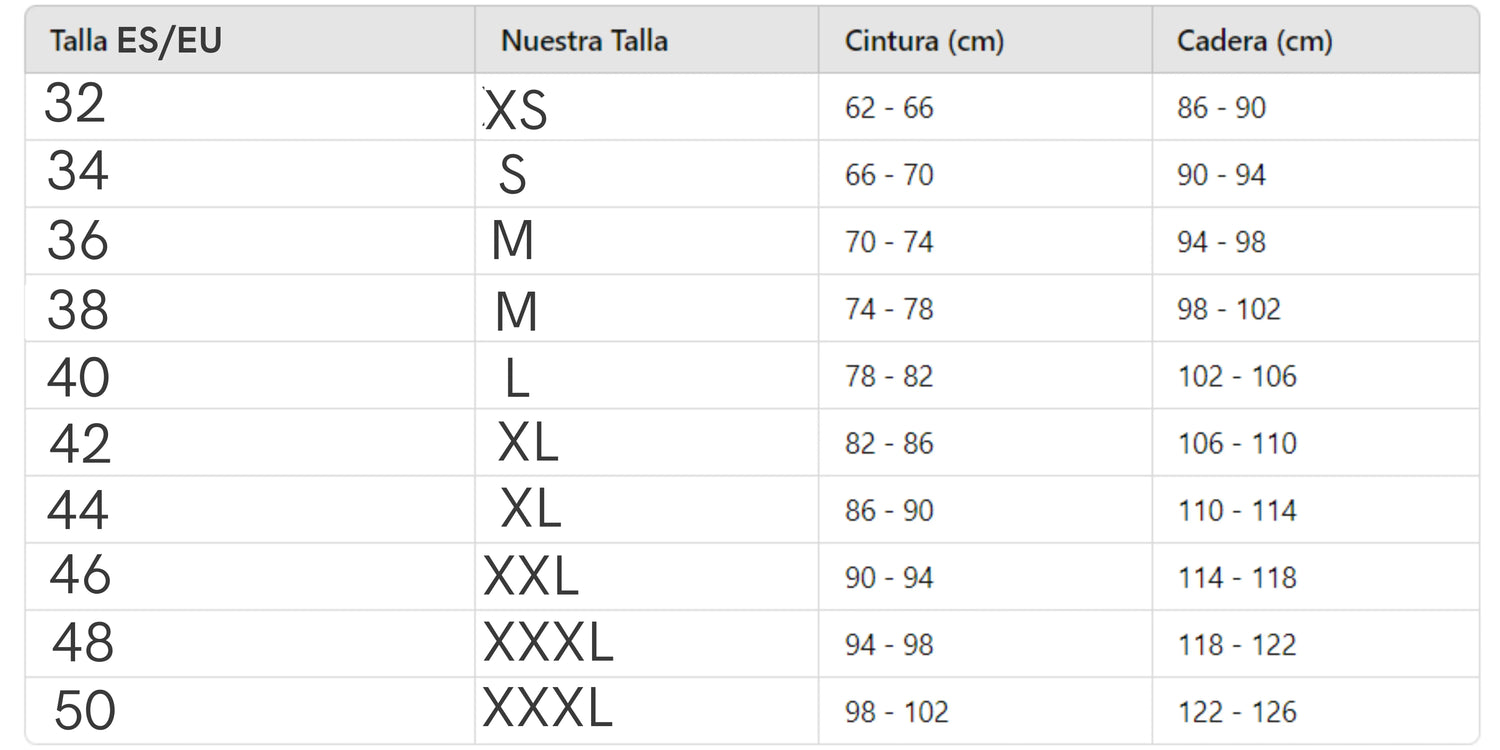Viewport: 1500px width, 750px height.
Task: Click the size 46 cell
Action: click(x=80, y=575)
